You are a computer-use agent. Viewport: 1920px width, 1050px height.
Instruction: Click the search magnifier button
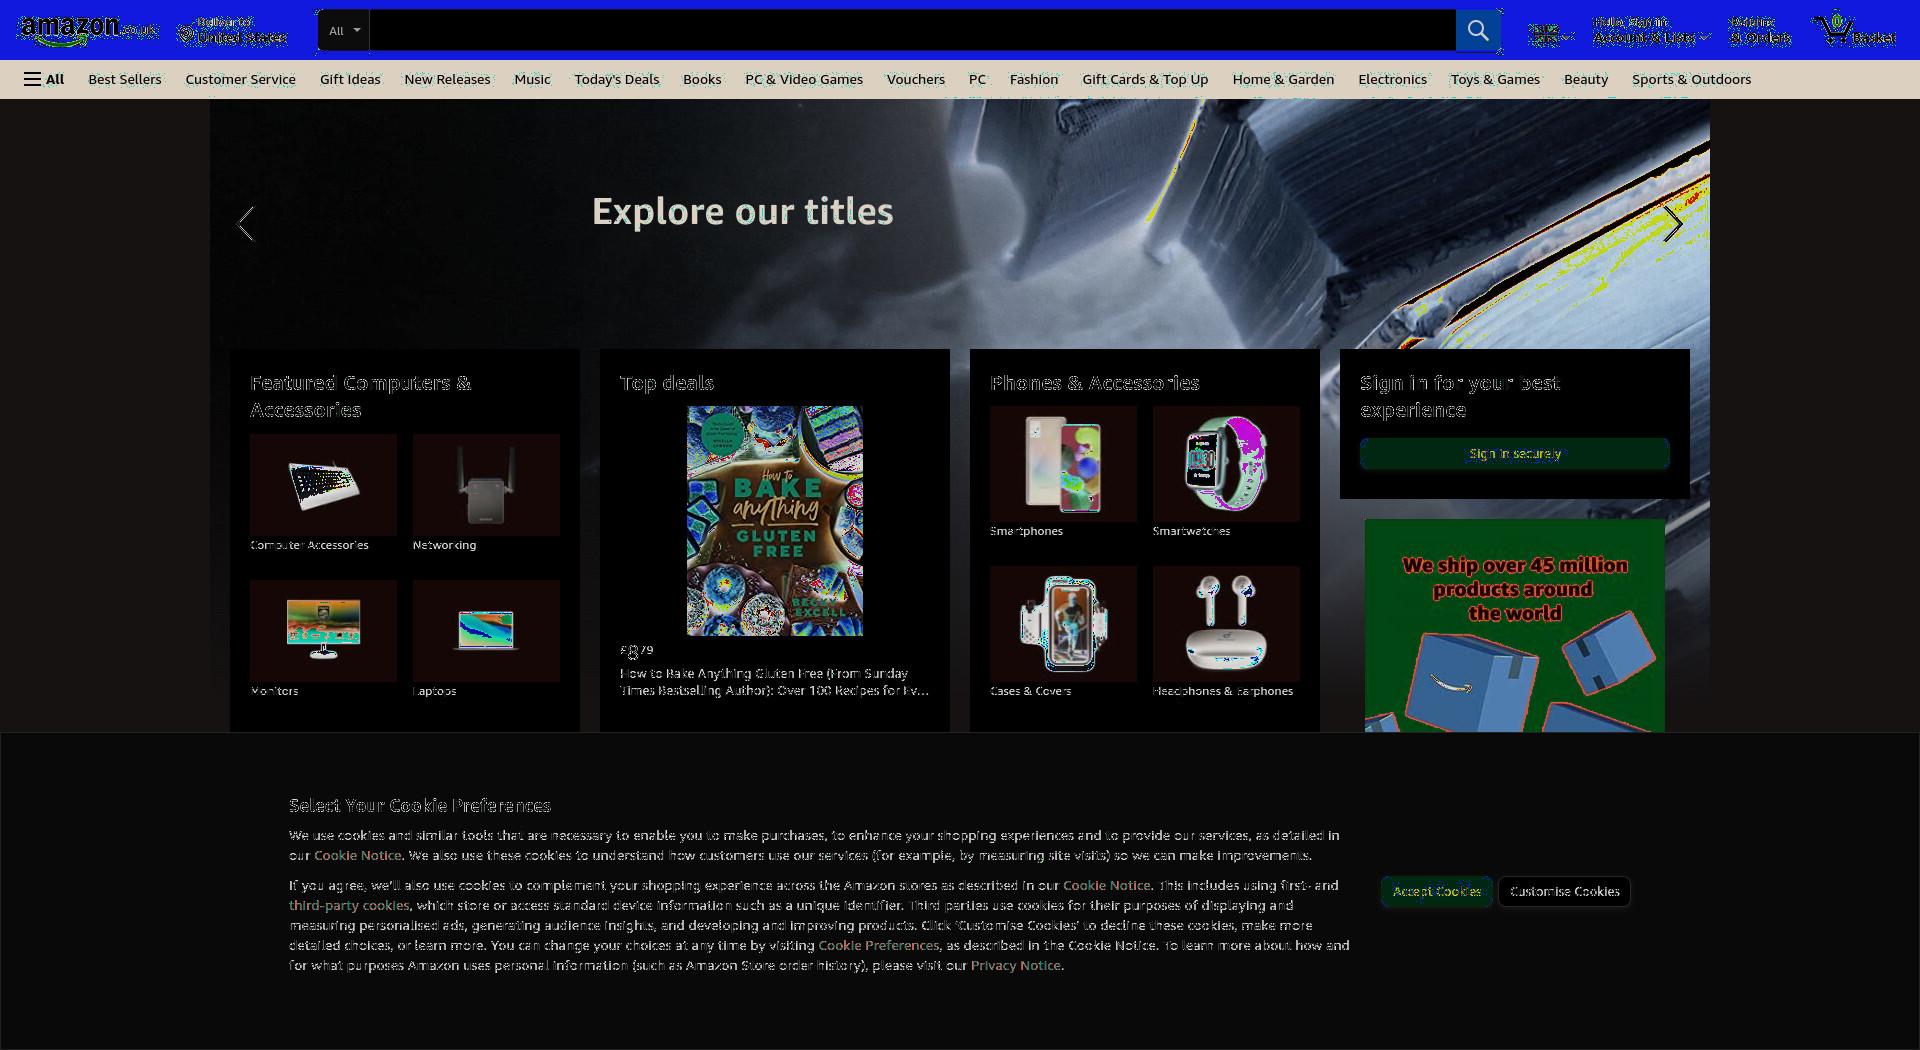pyautogui.click(x=1477, y=30)
